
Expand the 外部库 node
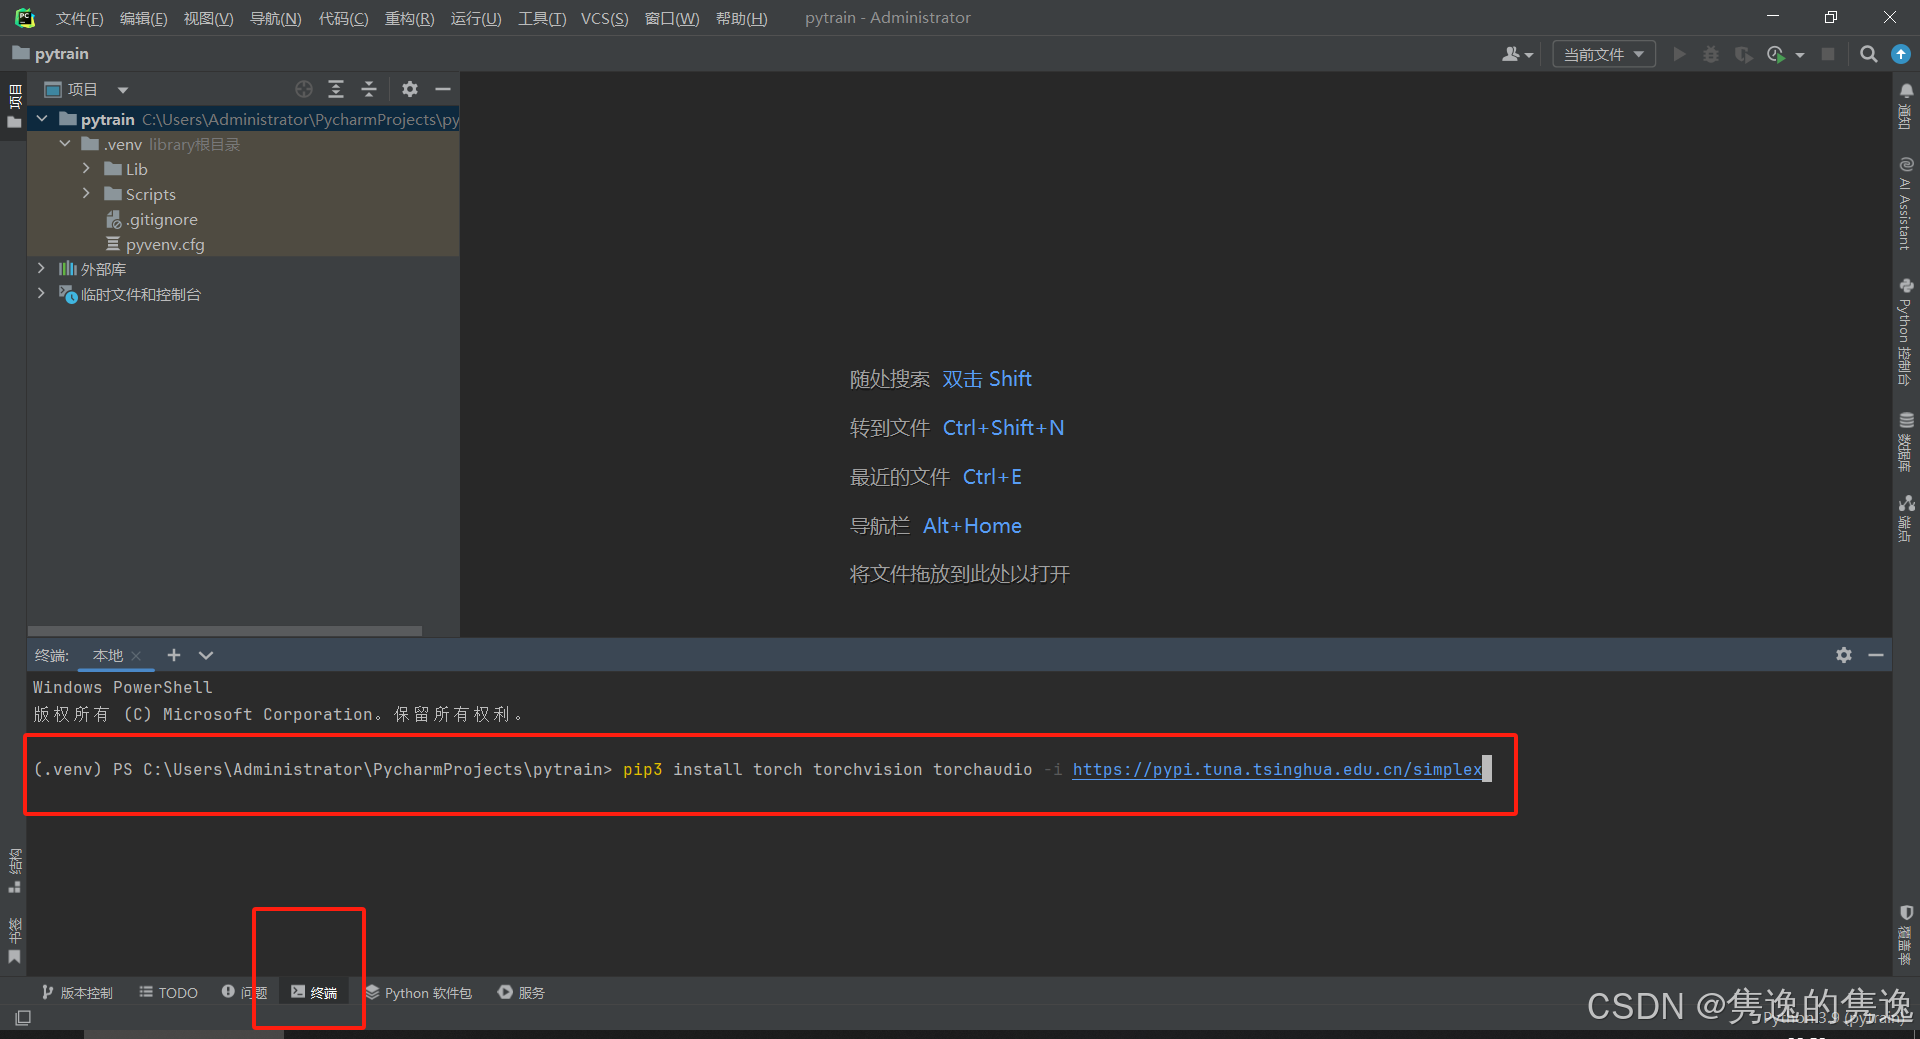(40, 268)
